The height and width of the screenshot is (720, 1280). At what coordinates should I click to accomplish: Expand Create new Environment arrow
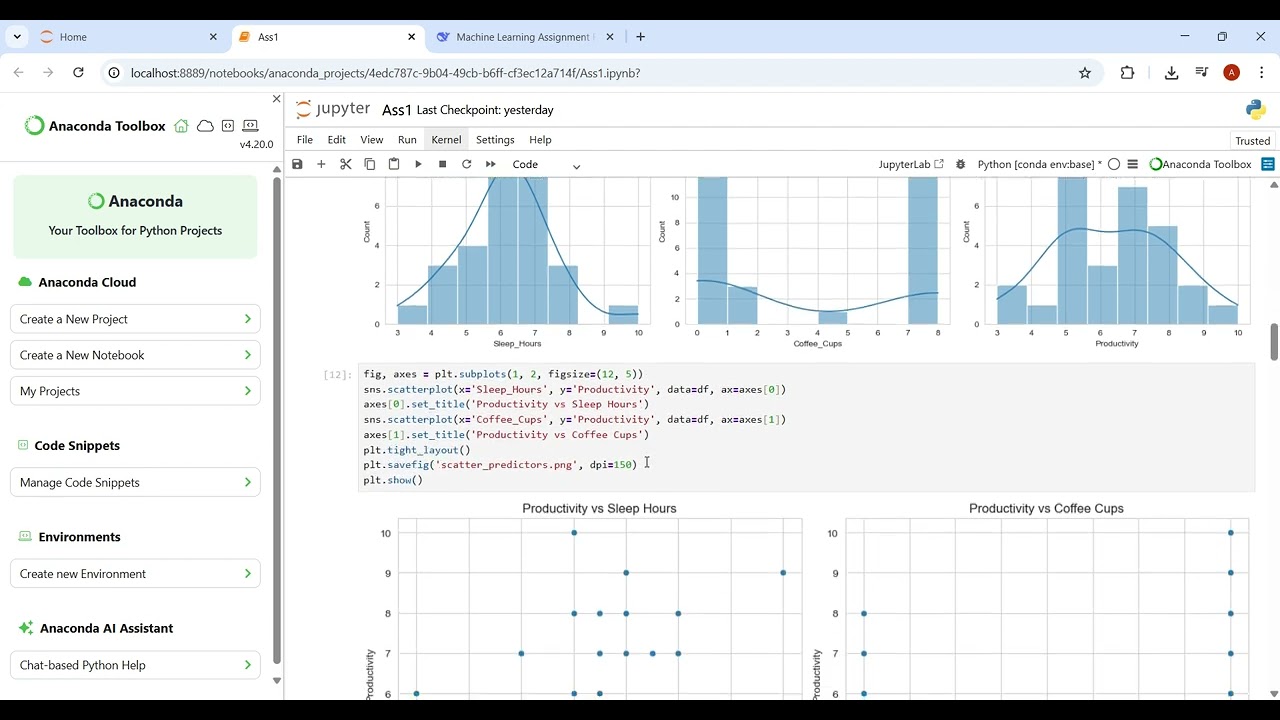coord(248,574)
